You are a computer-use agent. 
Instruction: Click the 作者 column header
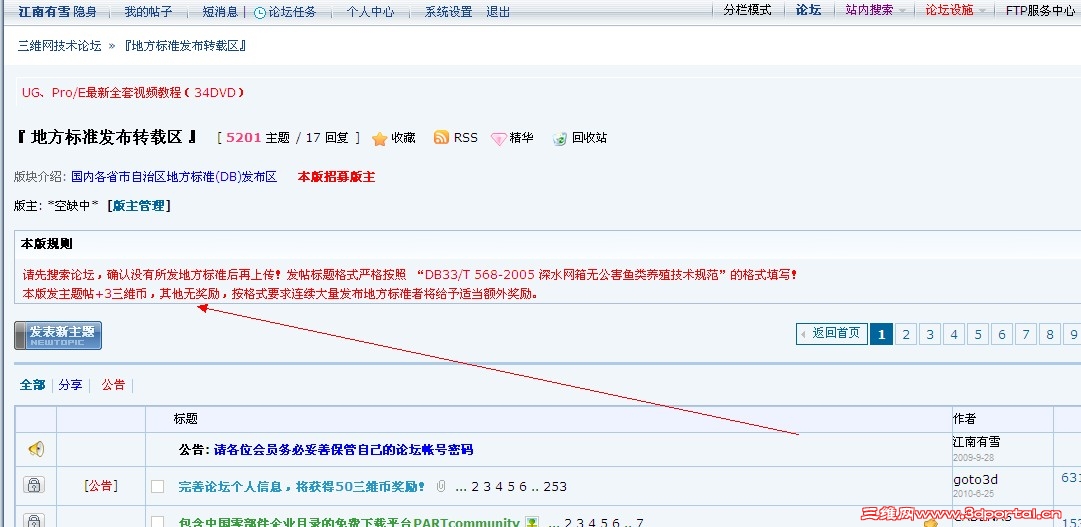[964, 419]
